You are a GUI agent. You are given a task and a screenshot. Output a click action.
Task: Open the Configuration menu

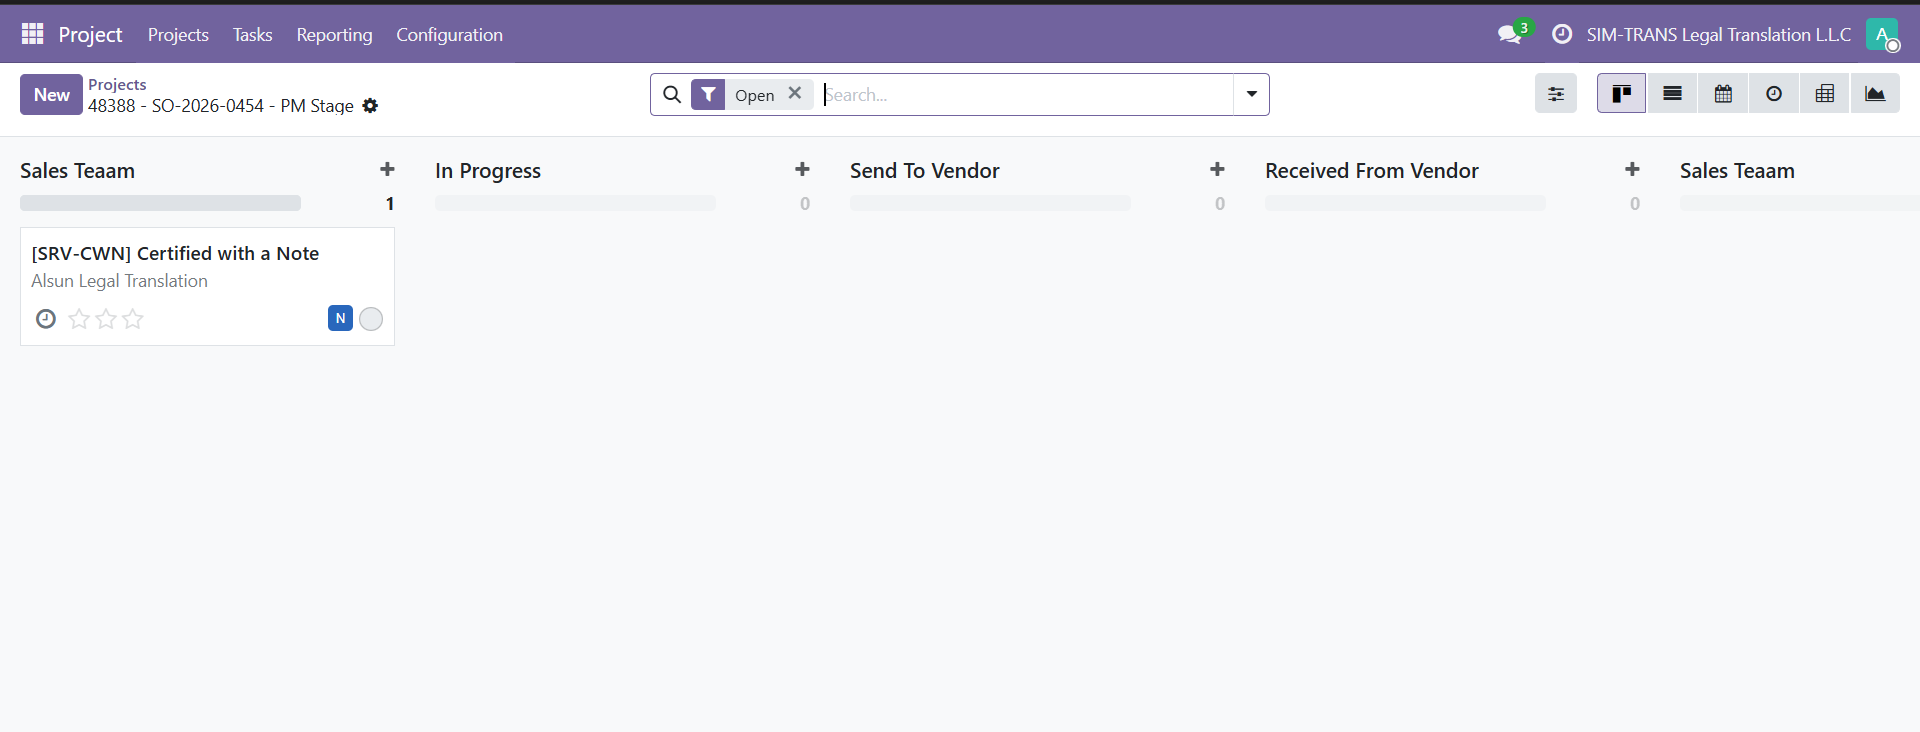(x=449, y=34)
